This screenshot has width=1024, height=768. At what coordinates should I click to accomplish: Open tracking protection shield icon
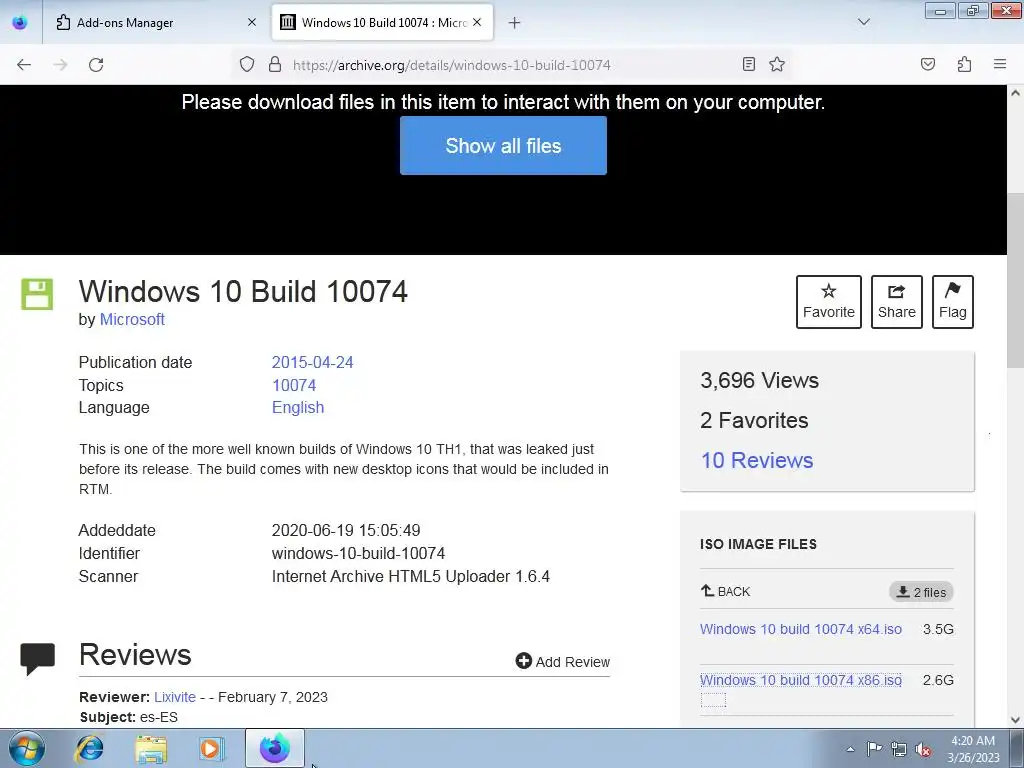click(247, 64)
